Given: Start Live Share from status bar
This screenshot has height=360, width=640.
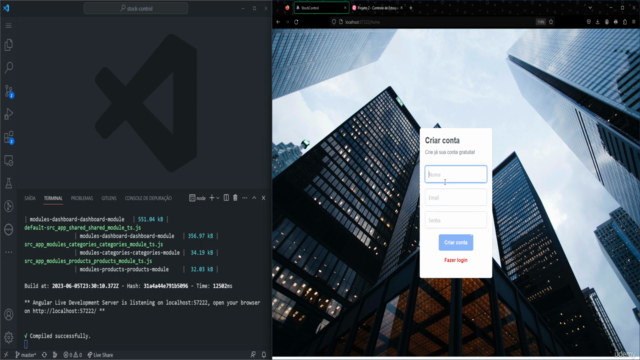Looking at the screenshot, I should (100, 355).
